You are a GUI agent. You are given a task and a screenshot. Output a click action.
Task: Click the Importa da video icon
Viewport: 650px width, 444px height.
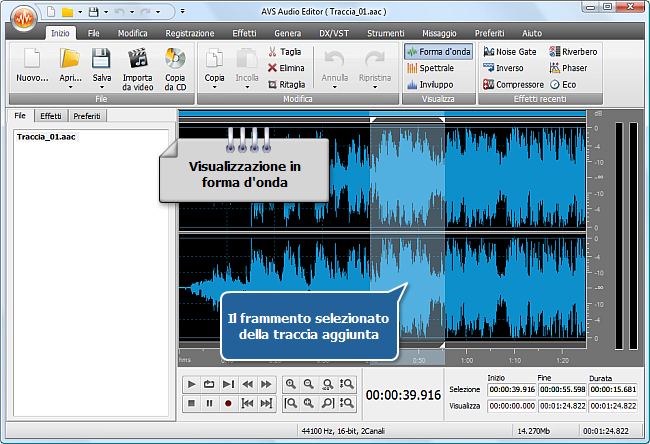tap(137, 59)
